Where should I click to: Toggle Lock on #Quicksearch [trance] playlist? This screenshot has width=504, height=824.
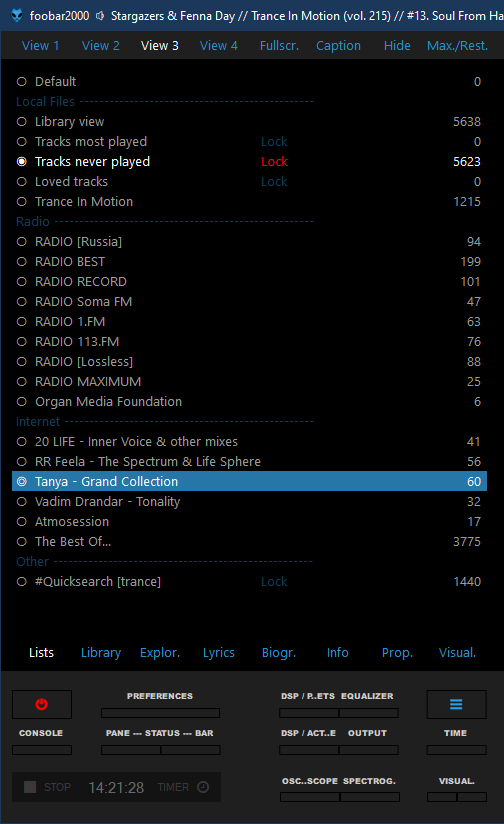click(274, 582)
